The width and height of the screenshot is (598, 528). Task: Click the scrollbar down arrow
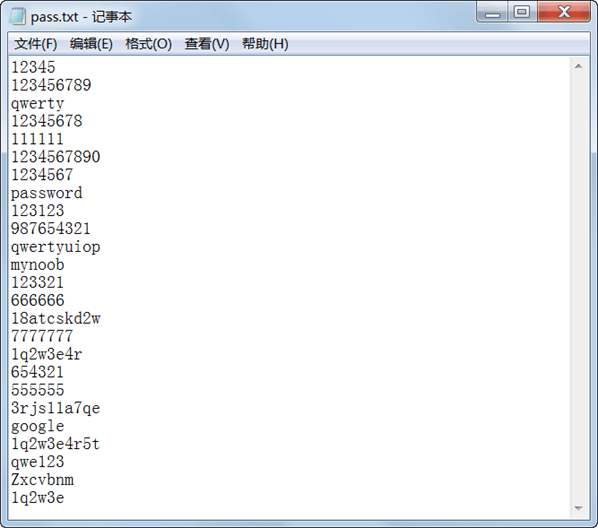click(x=579, y=508)
